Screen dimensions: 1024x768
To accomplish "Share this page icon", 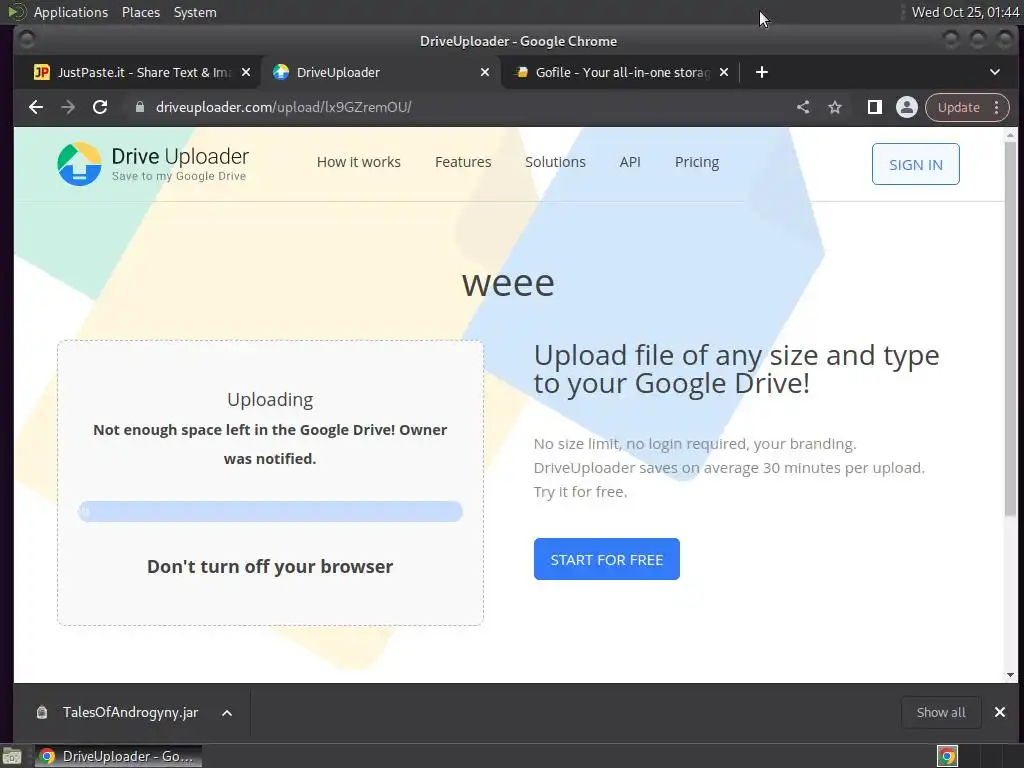I will point(803,107).
